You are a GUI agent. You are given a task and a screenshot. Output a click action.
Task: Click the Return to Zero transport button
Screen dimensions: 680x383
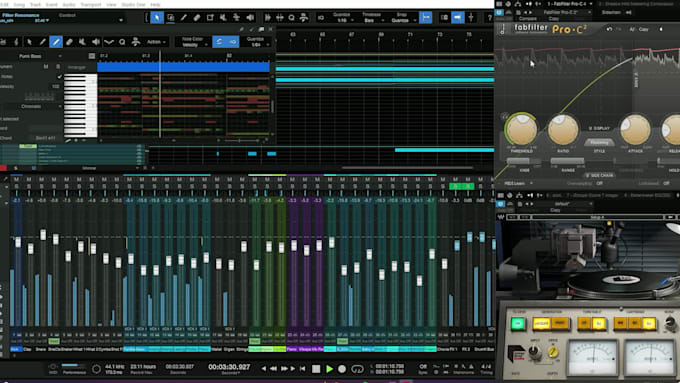click(x=303, y=369)
